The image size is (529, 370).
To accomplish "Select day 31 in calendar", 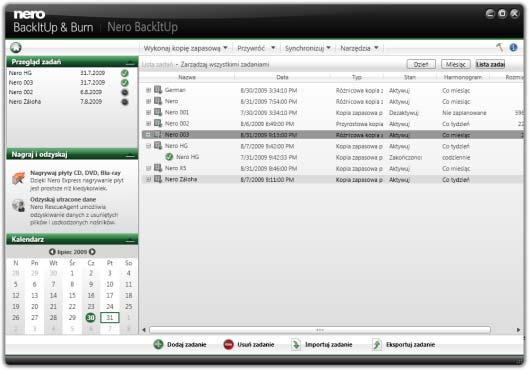I will tap(110, 317).
